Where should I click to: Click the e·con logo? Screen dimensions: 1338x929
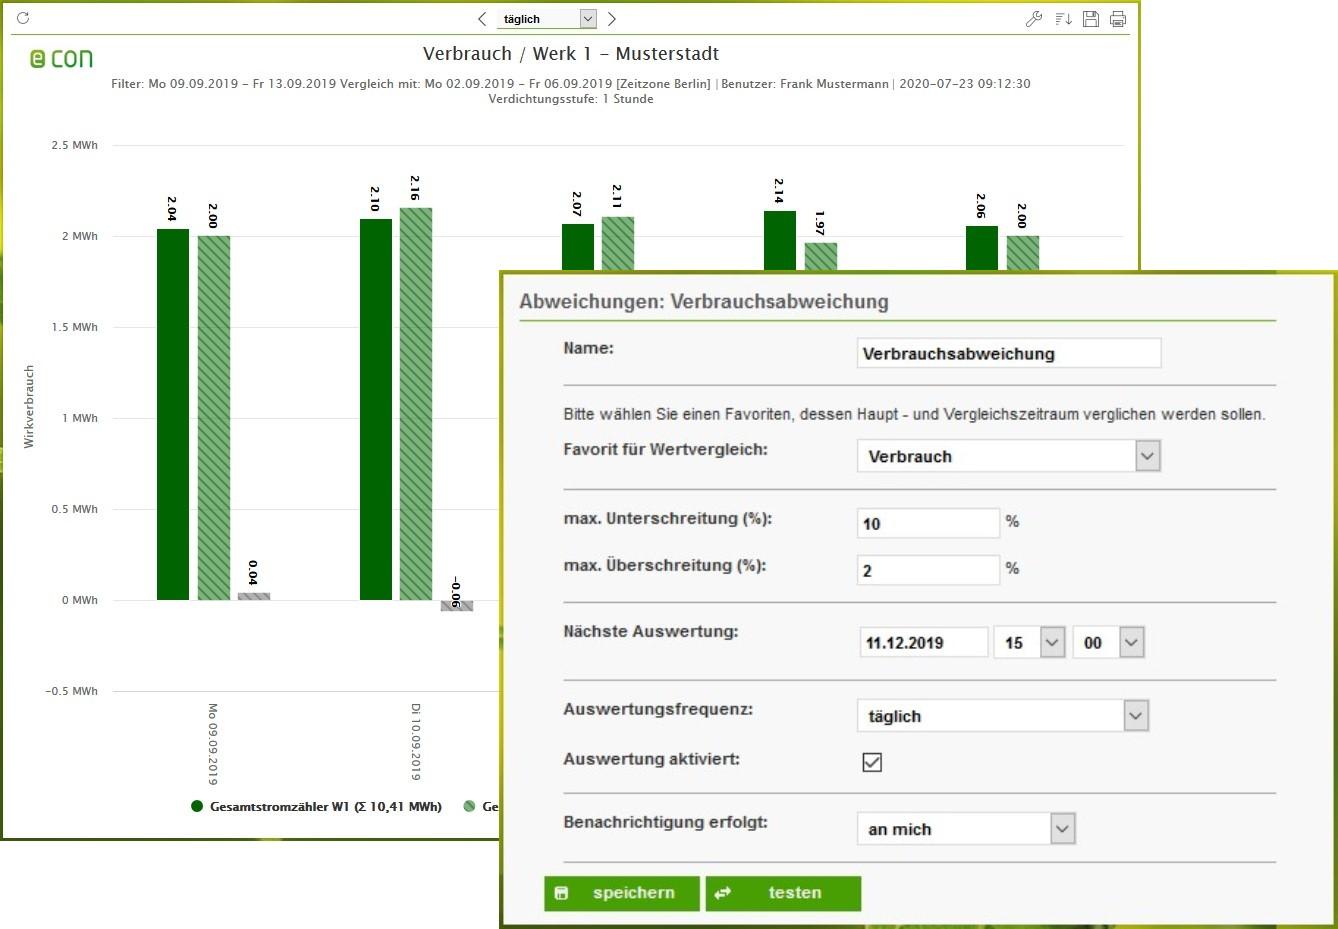click(x=59, y=59)
